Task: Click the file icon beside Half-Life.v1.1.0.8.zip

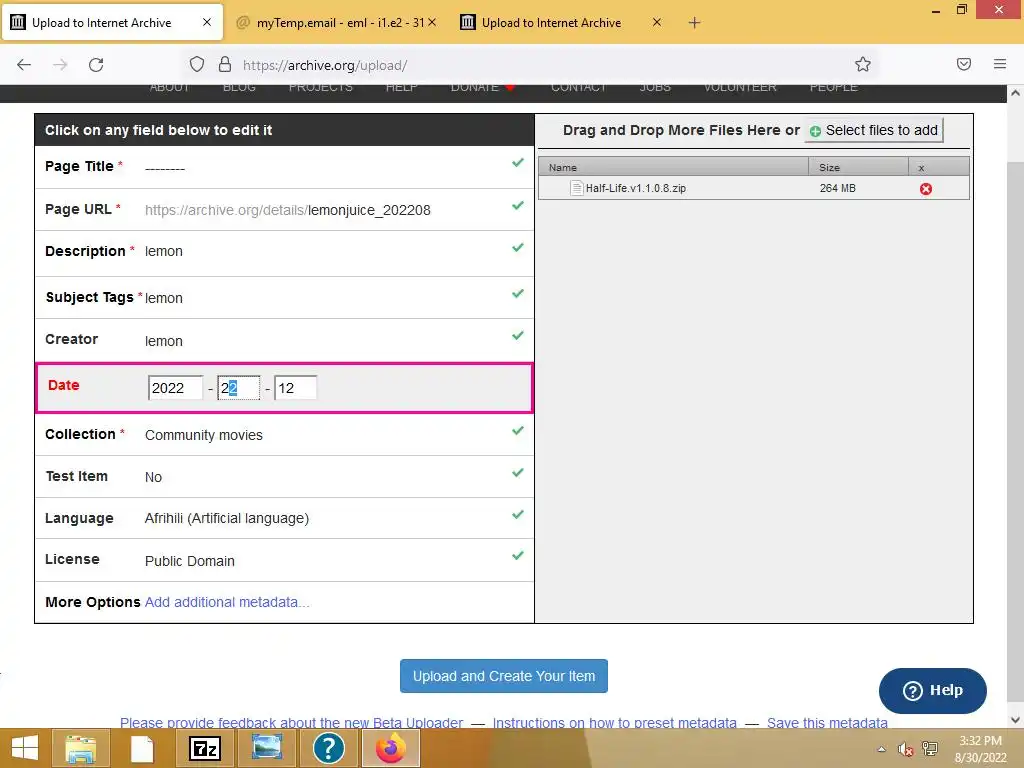Action: pos(577,188)
